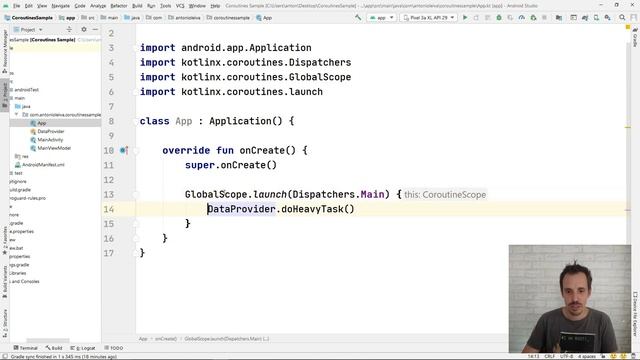
Task: Click Apply Changes icon next to Run
Action: [476, 18]
